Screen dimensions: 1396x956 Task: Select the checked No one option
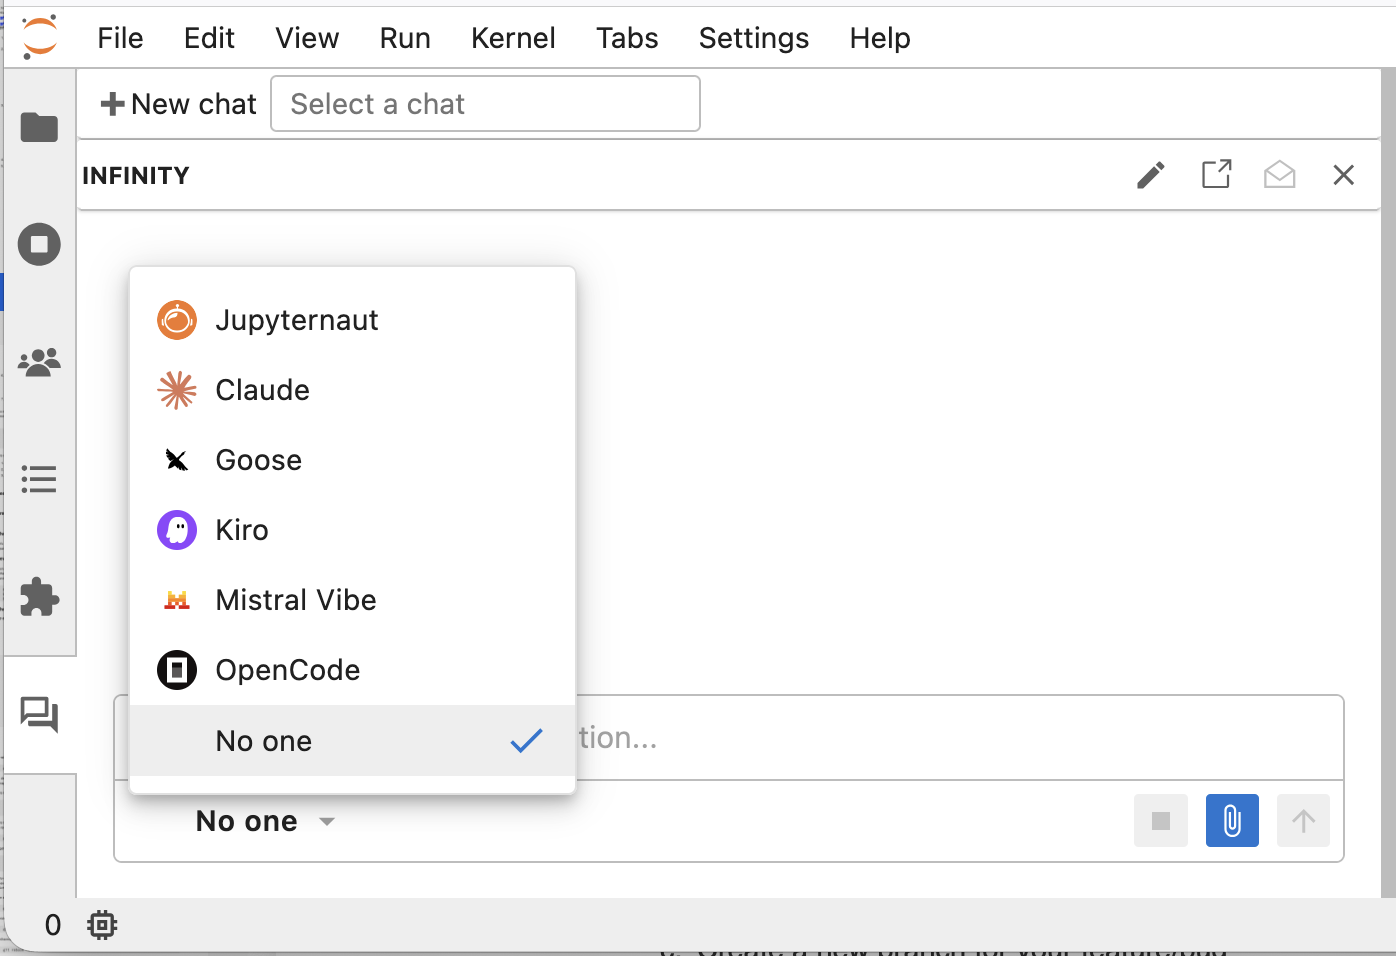(353, 741)
